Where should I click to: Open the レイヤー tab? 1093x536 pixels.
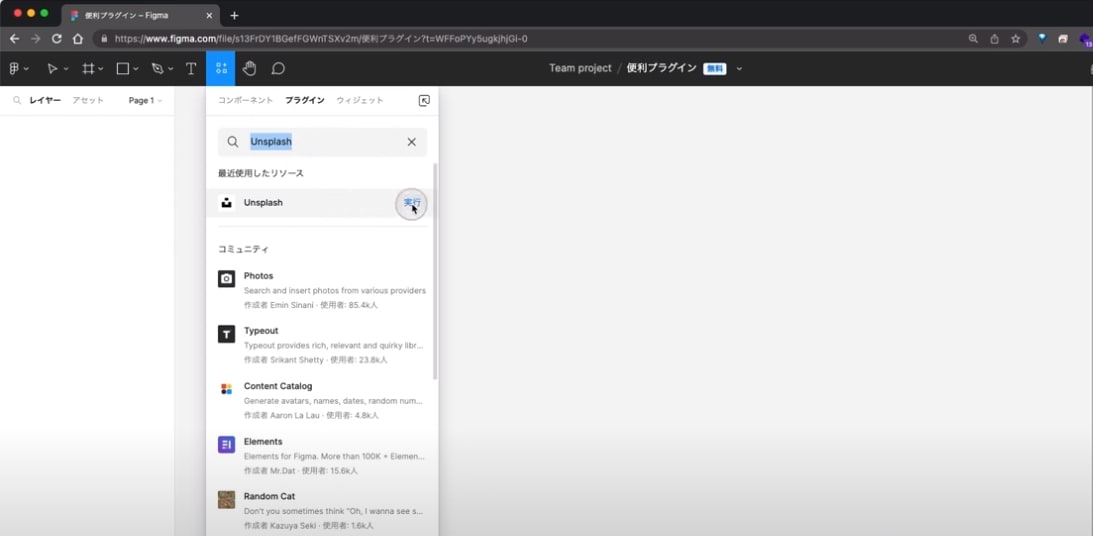pyautogui.click(x=45, y=100)
